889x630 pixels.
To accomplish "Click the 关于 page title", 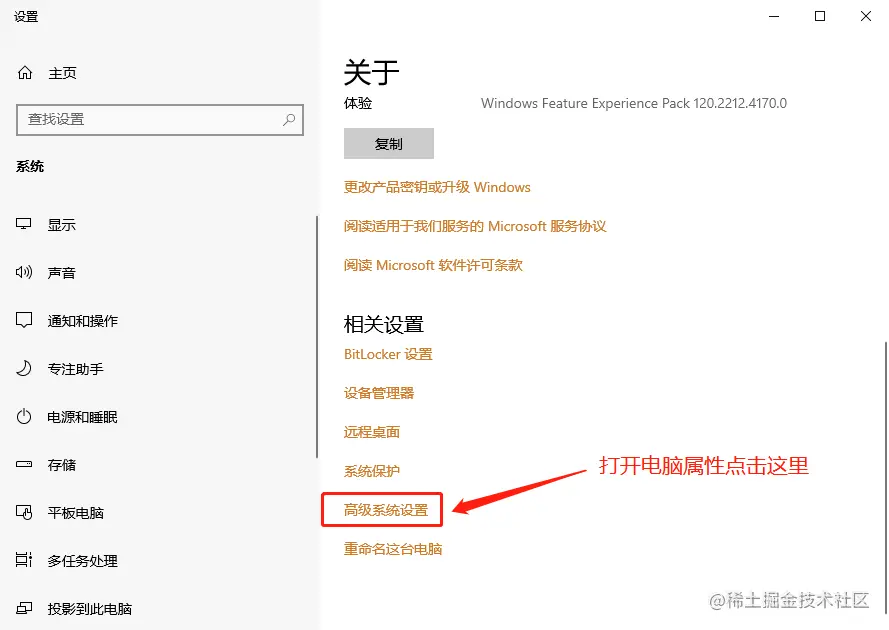I will pos(371,72).
